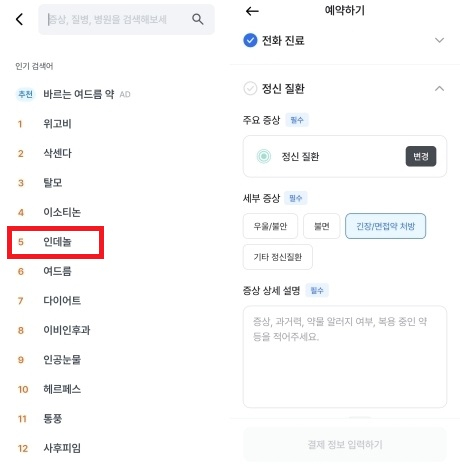Select the 불면 symptom chip

coord(322,226)
